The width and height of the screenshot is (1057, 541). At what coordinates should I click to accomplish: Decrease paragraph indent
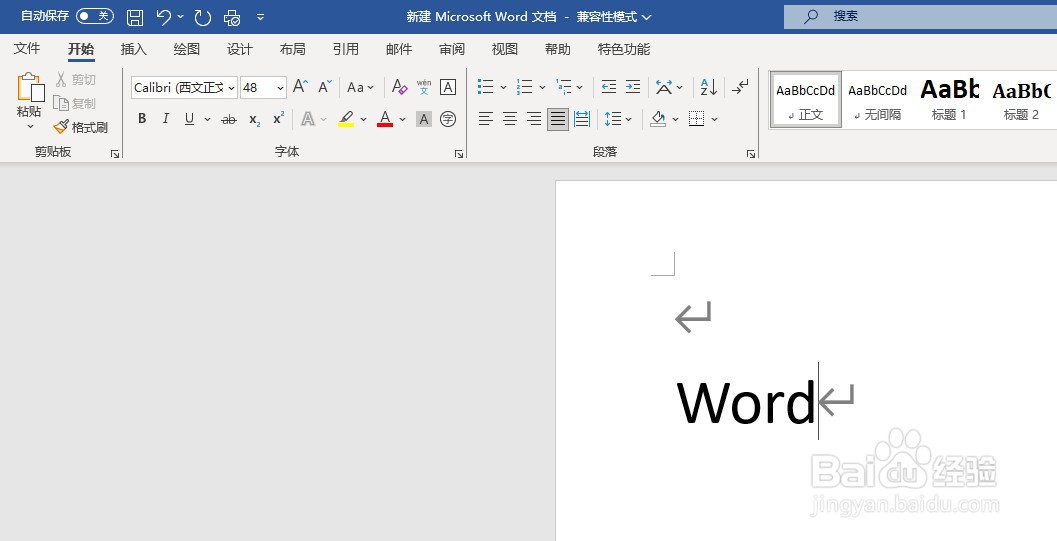[x=609, y=86]
